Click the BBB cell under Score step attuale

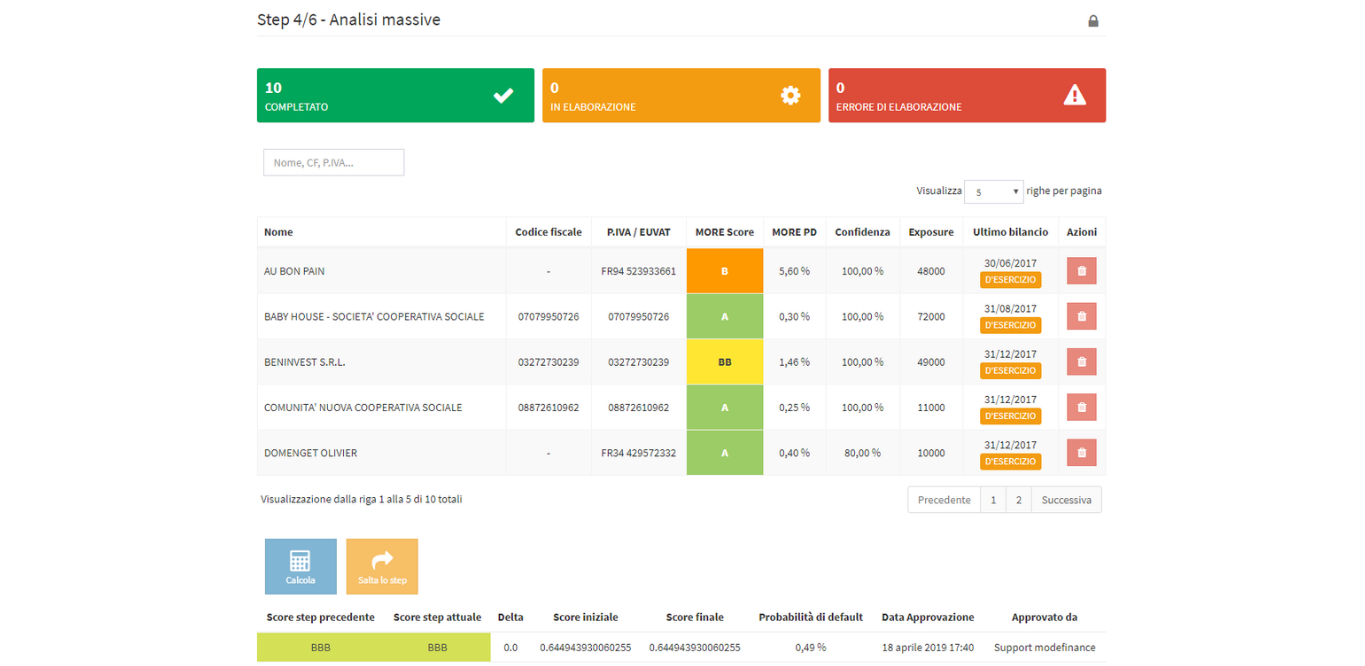coord(437,647)
